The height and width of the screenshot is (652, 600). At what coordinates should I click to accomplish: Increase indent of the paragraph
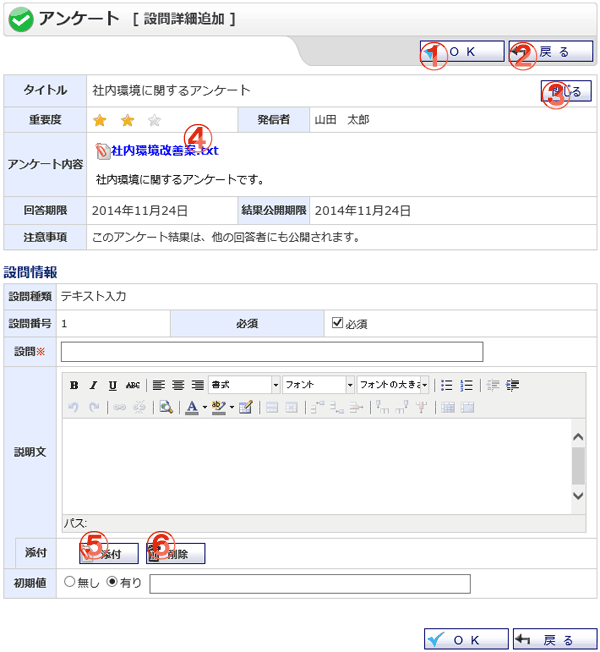tap(512, 385)
